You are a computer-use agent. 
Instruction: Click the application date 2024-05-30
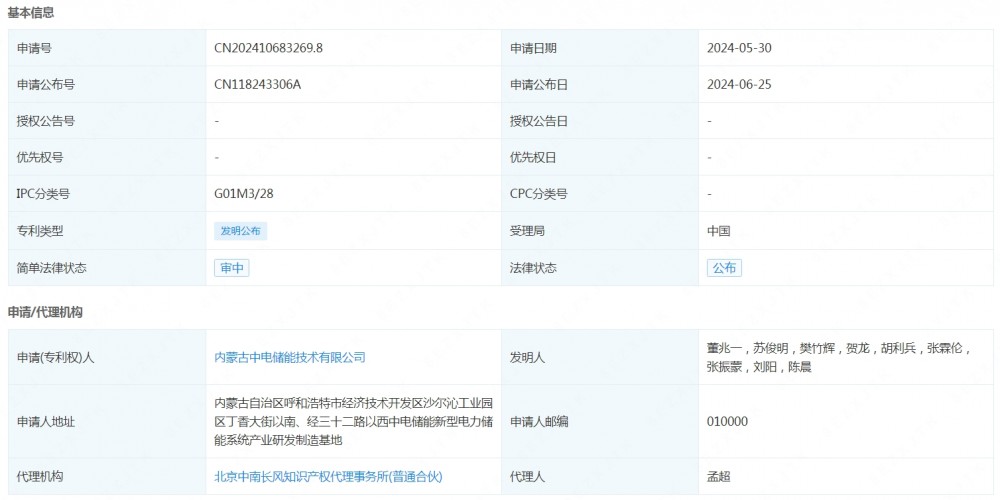(738, 47)
